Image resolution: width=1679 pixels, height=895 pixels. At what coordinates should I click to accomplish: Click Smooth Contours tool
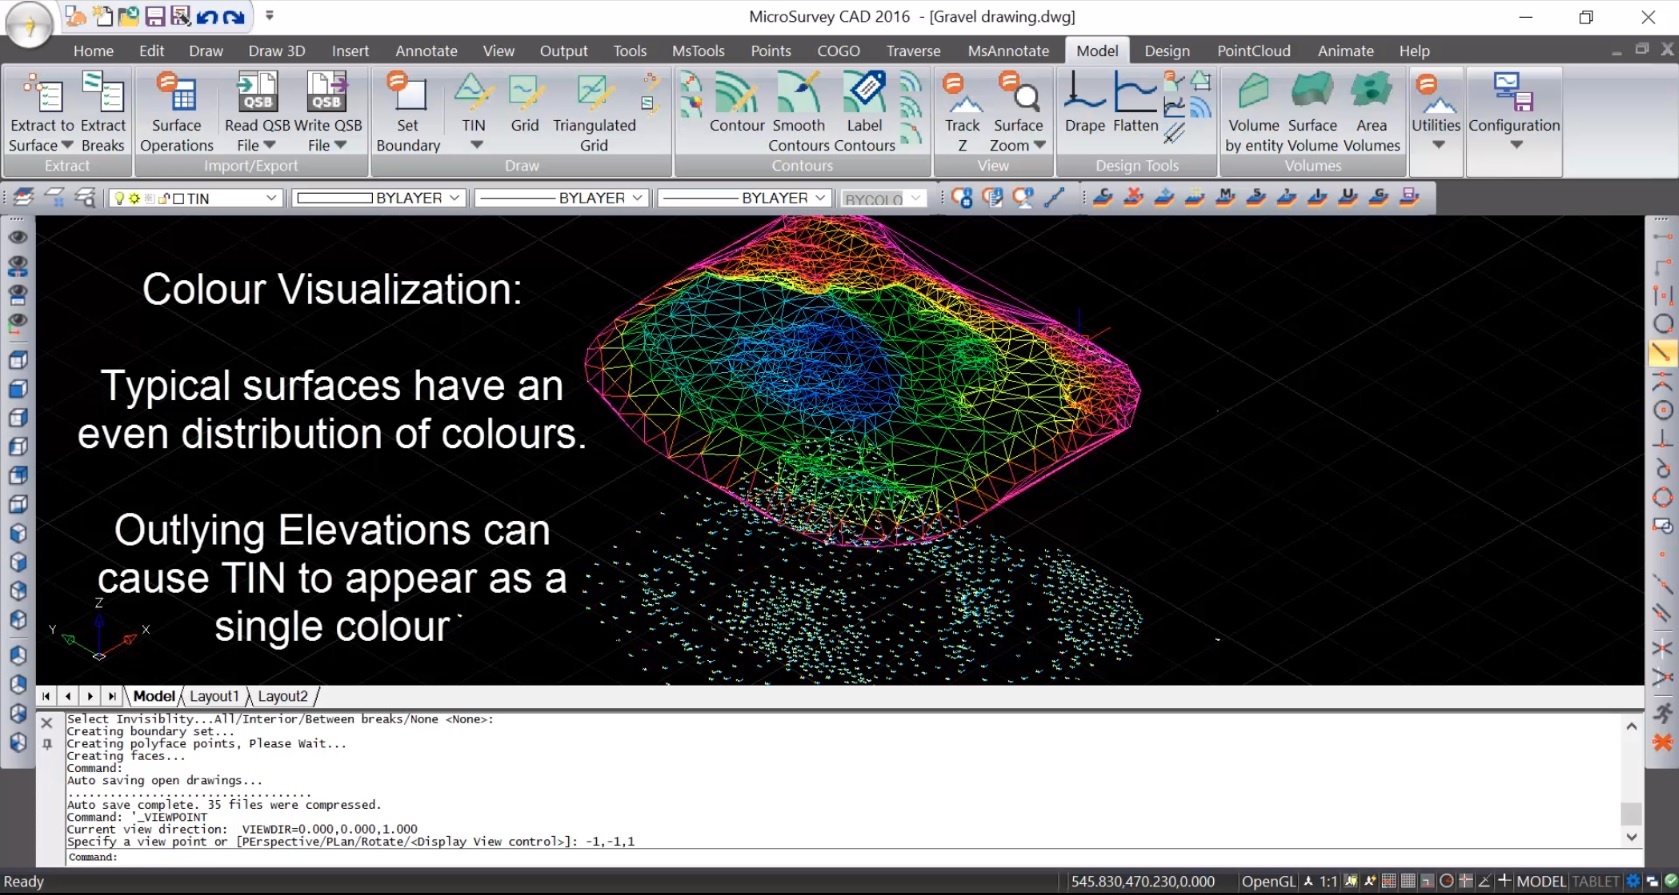point(798,112)
